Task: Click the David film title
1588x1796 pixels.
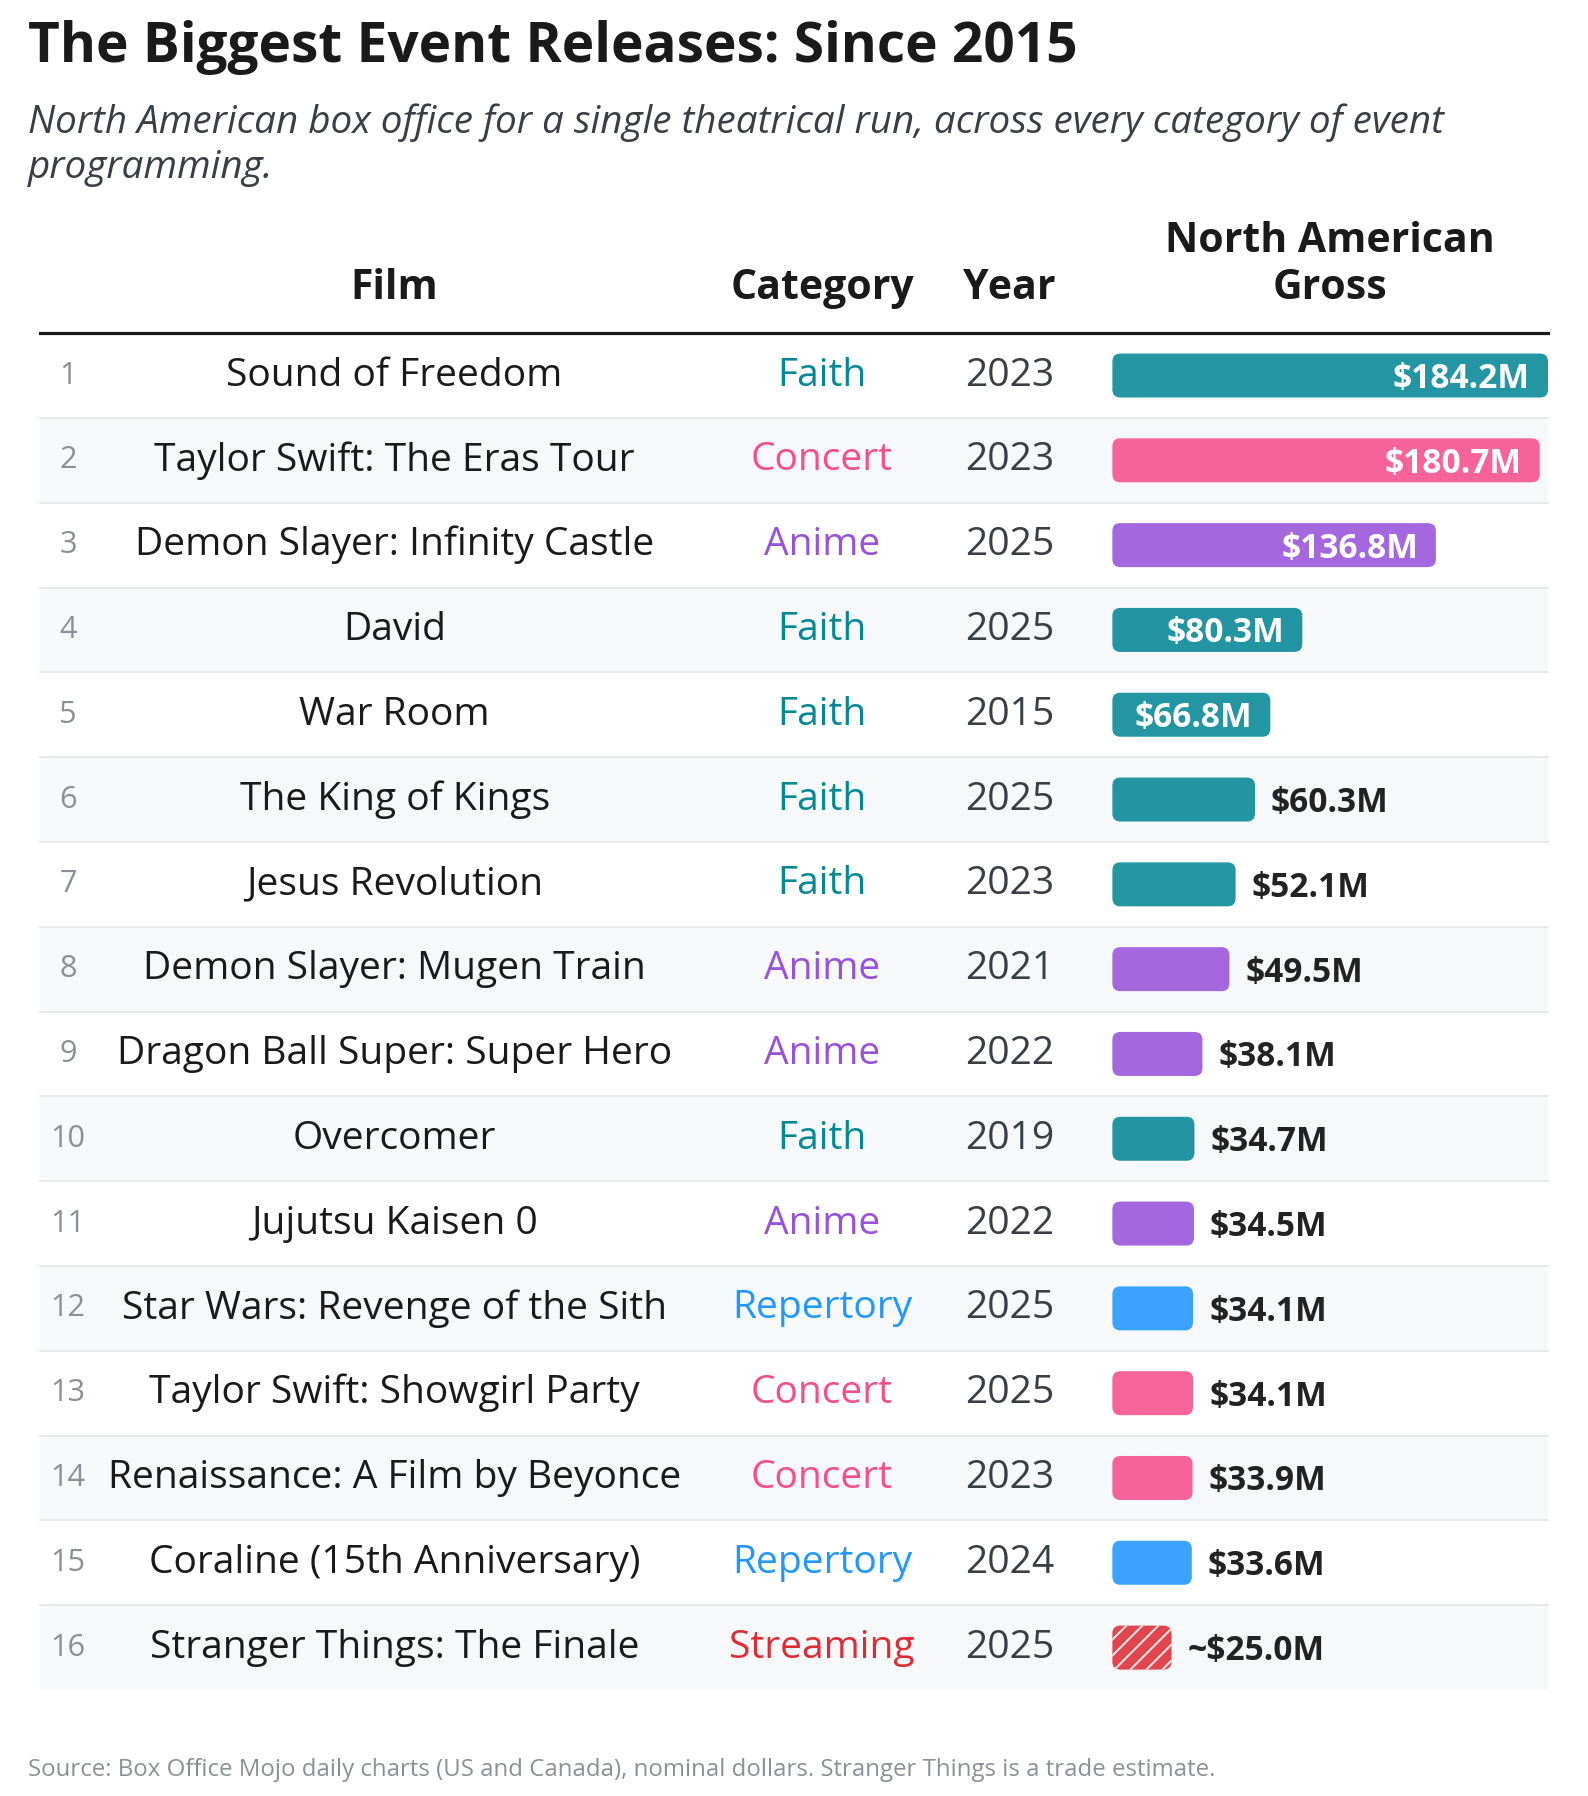Action: [x=394, y=627]
